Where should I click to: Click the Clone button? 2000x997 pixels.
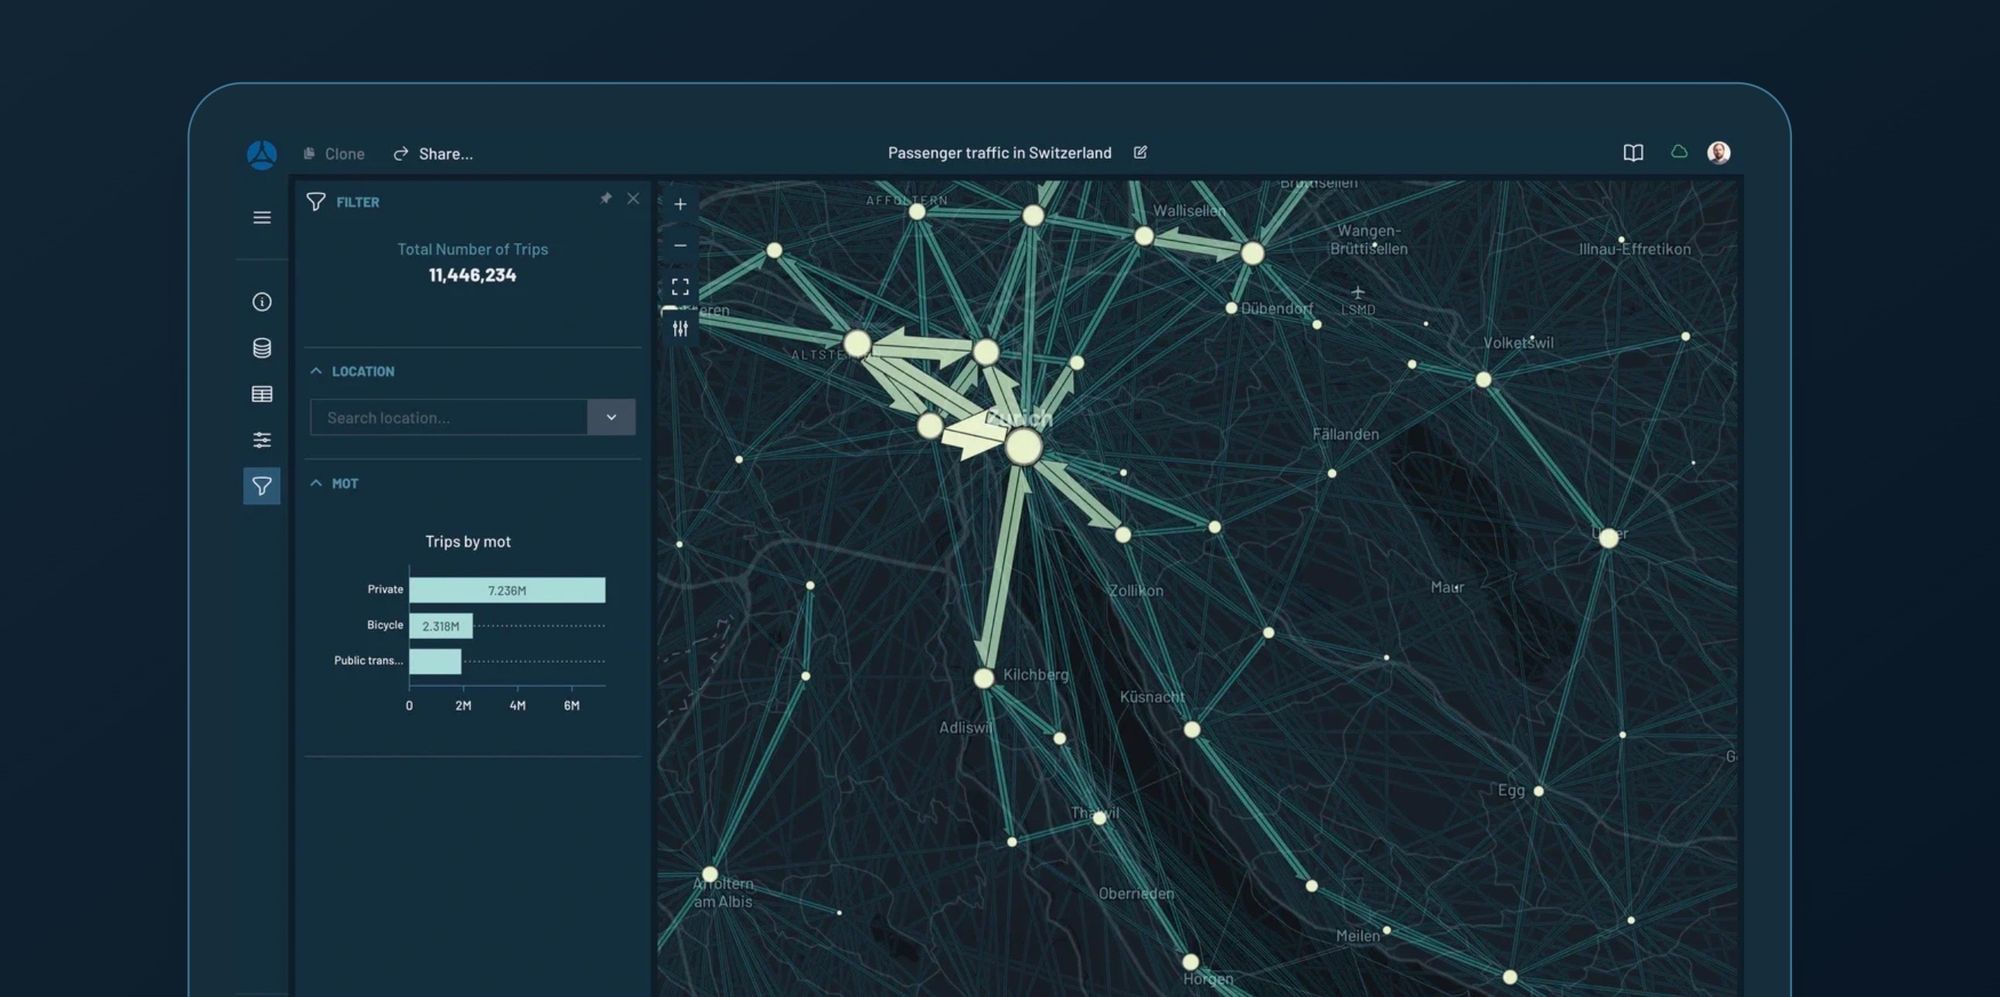pos(334,153)
